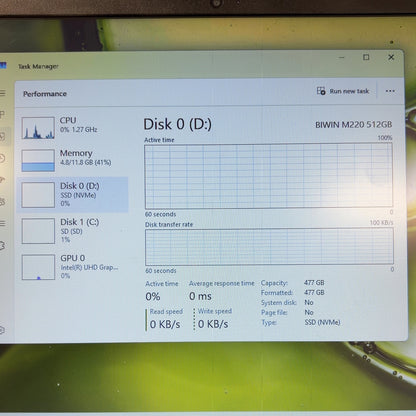The image size is (416, 416).
Task: Click the Run new task icon
Action: pyautogui.click(x=321, y=91)
